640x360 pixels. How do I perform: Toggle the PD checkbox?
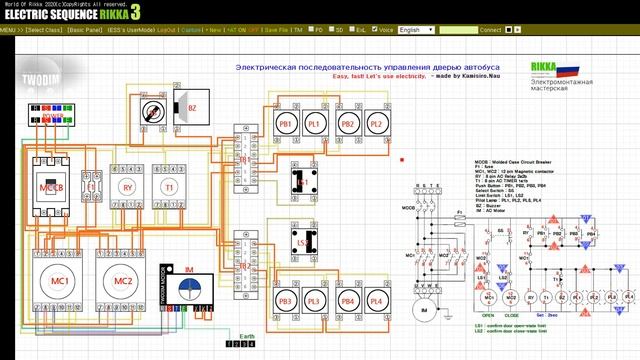tap(311, 29)
